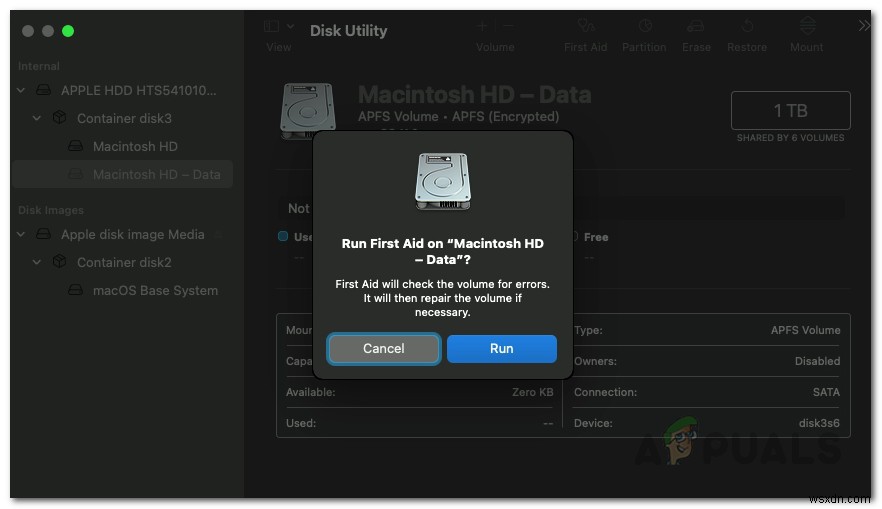
Task: Confirm First Aid with the Run button
Action: click(501, 349)
